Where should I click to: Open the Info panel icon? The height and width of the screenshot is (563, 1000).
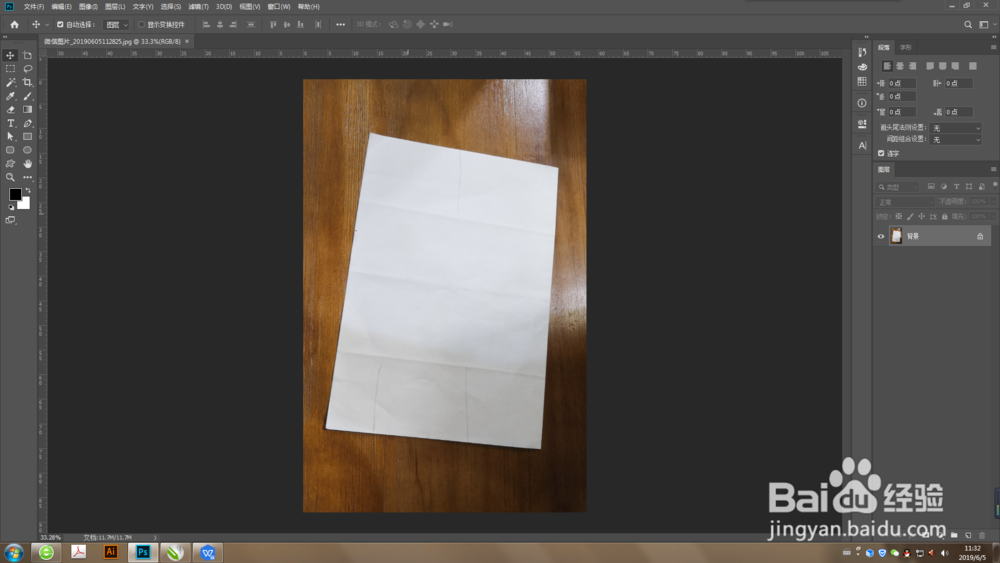pyautogui.click(x=862, y=103)
